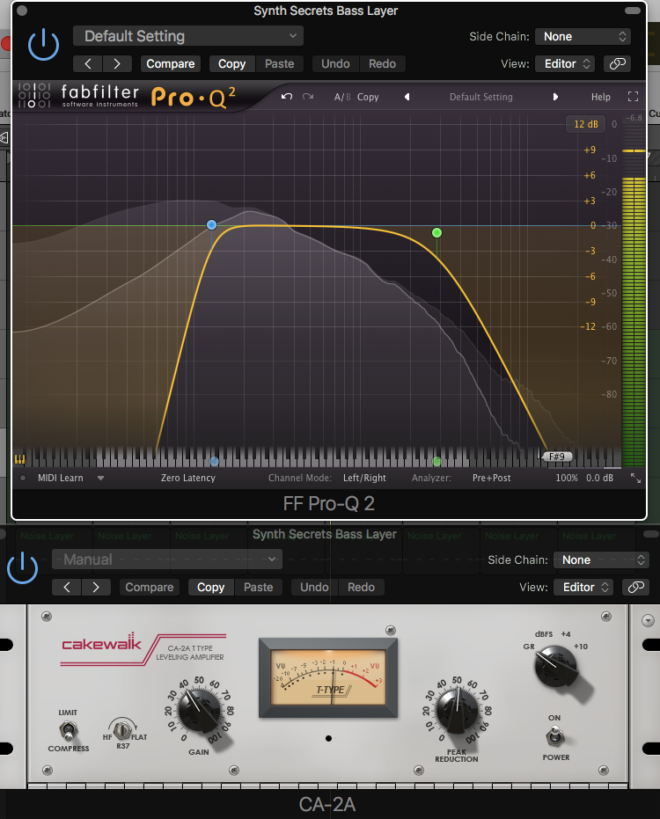Screen dimensions: 660x819
Task: Click the 100% output scale value
Action: point(567,478)
